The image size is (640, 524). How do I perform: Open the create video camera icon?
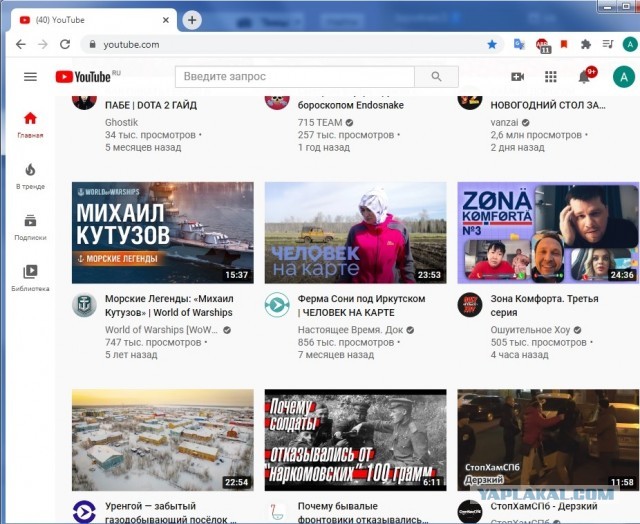517,77
